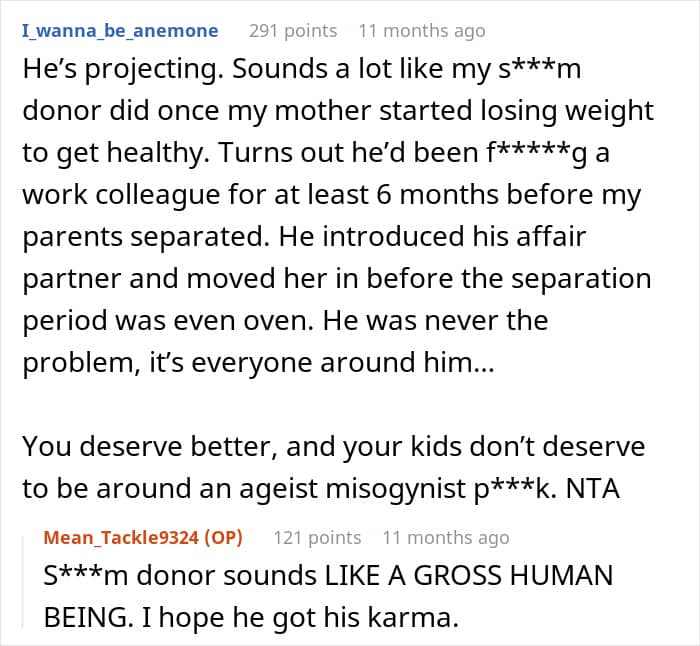This screenshot has height=646, width=700.
Task: Click the 121 points score
Action: pos(317,538)
